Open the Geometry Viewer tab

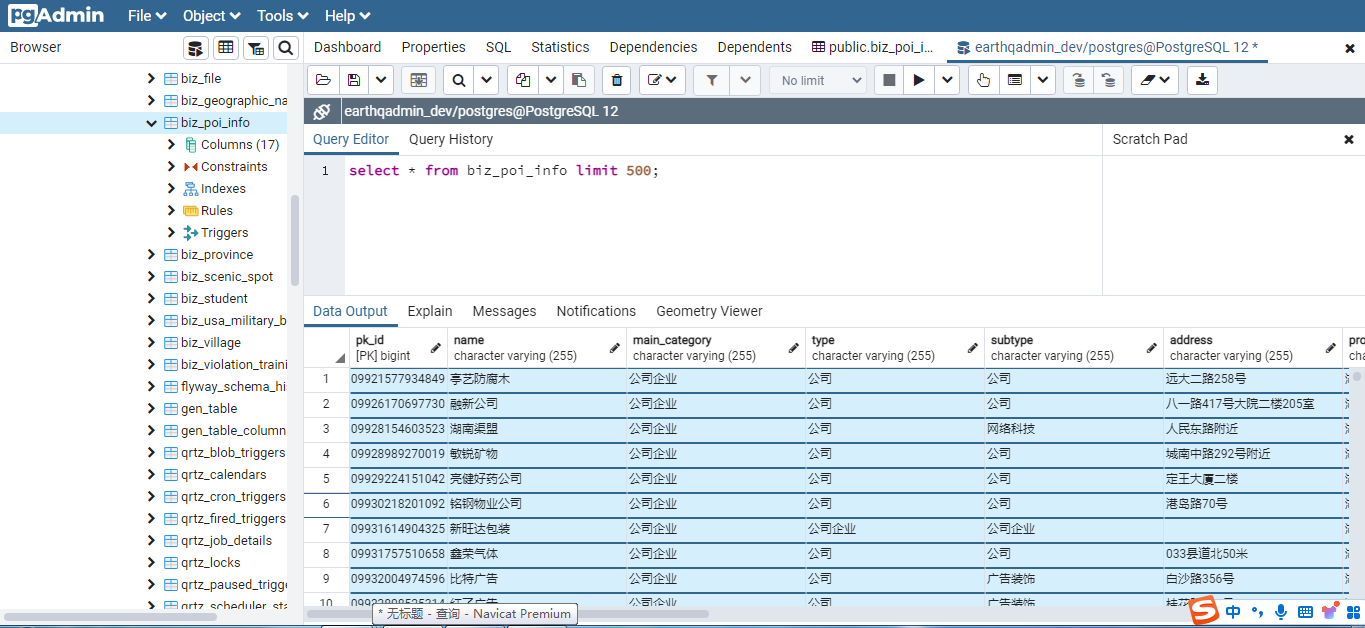(709, 311)
